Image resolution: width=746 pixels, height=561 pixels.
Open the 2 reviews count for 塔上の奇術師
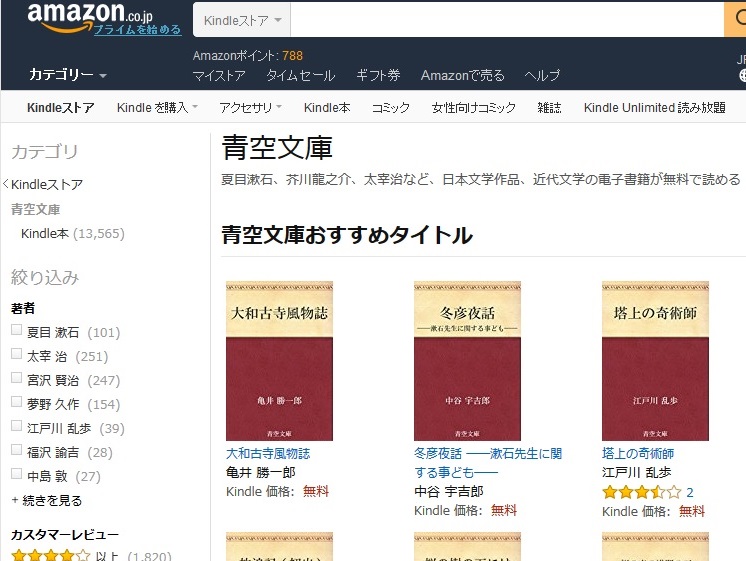(x=690, y=492)
